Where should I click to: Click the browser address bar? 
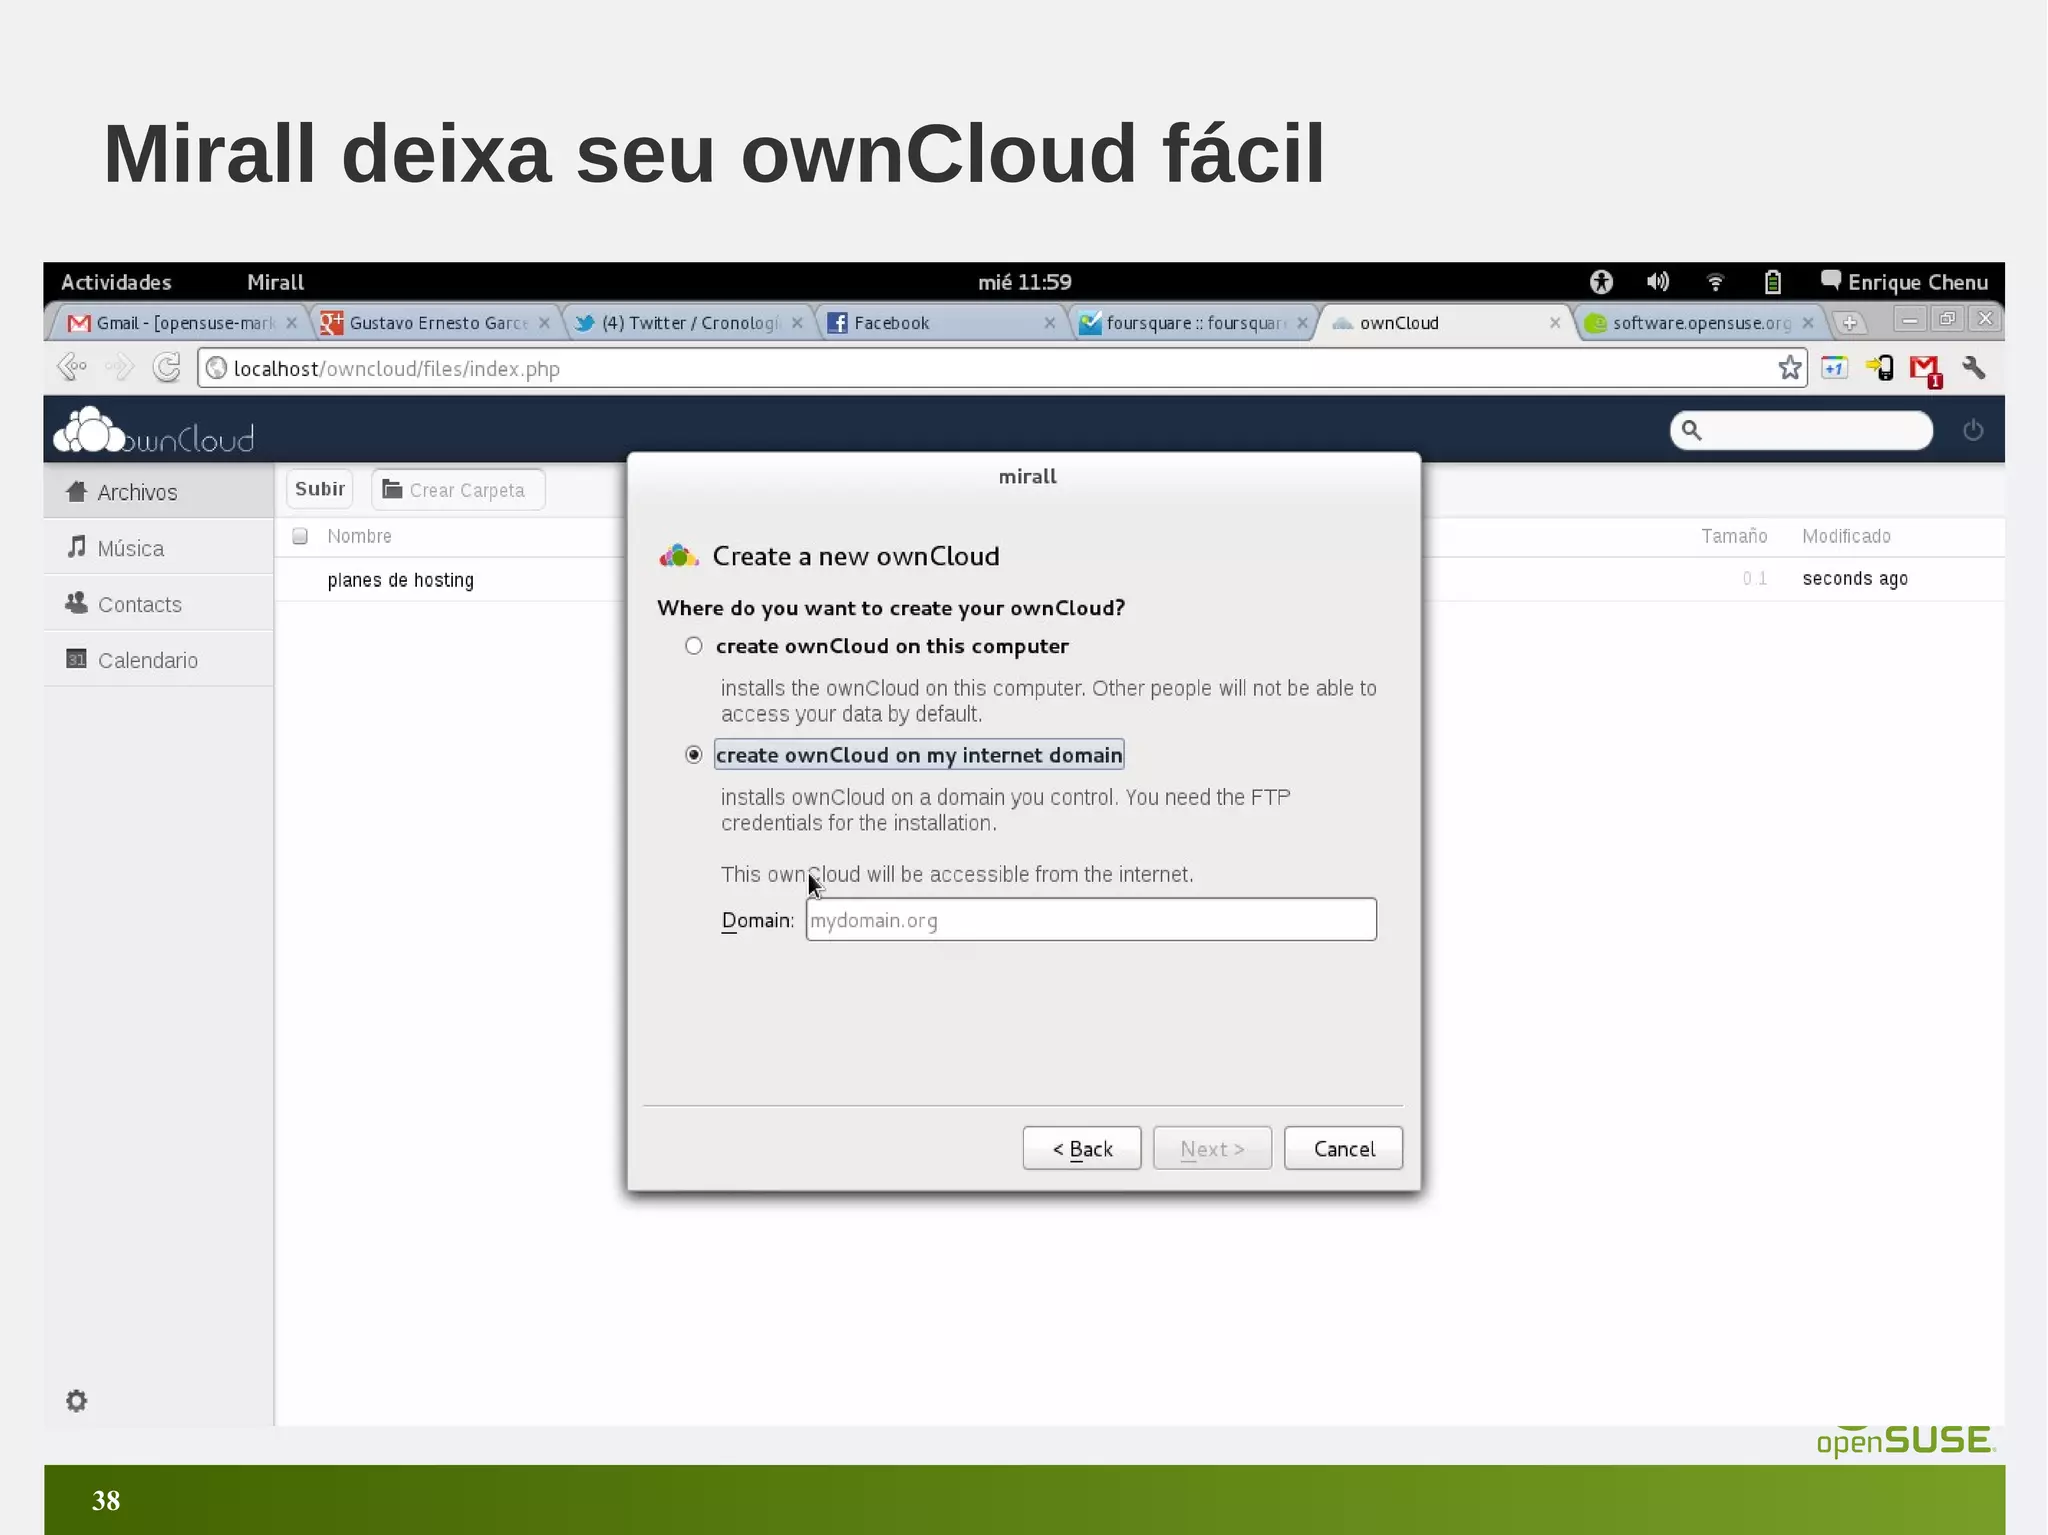tap(1002, 368)
